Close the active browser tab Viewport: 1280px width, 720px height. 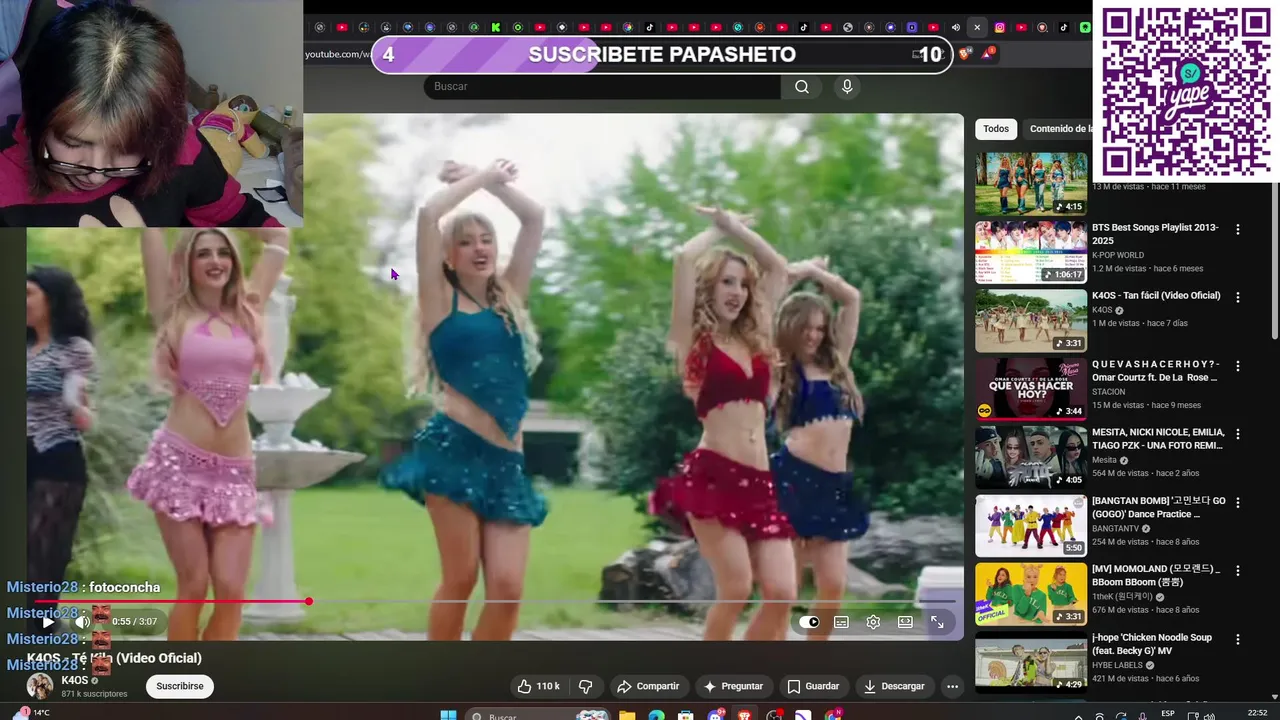click(977, 27)
